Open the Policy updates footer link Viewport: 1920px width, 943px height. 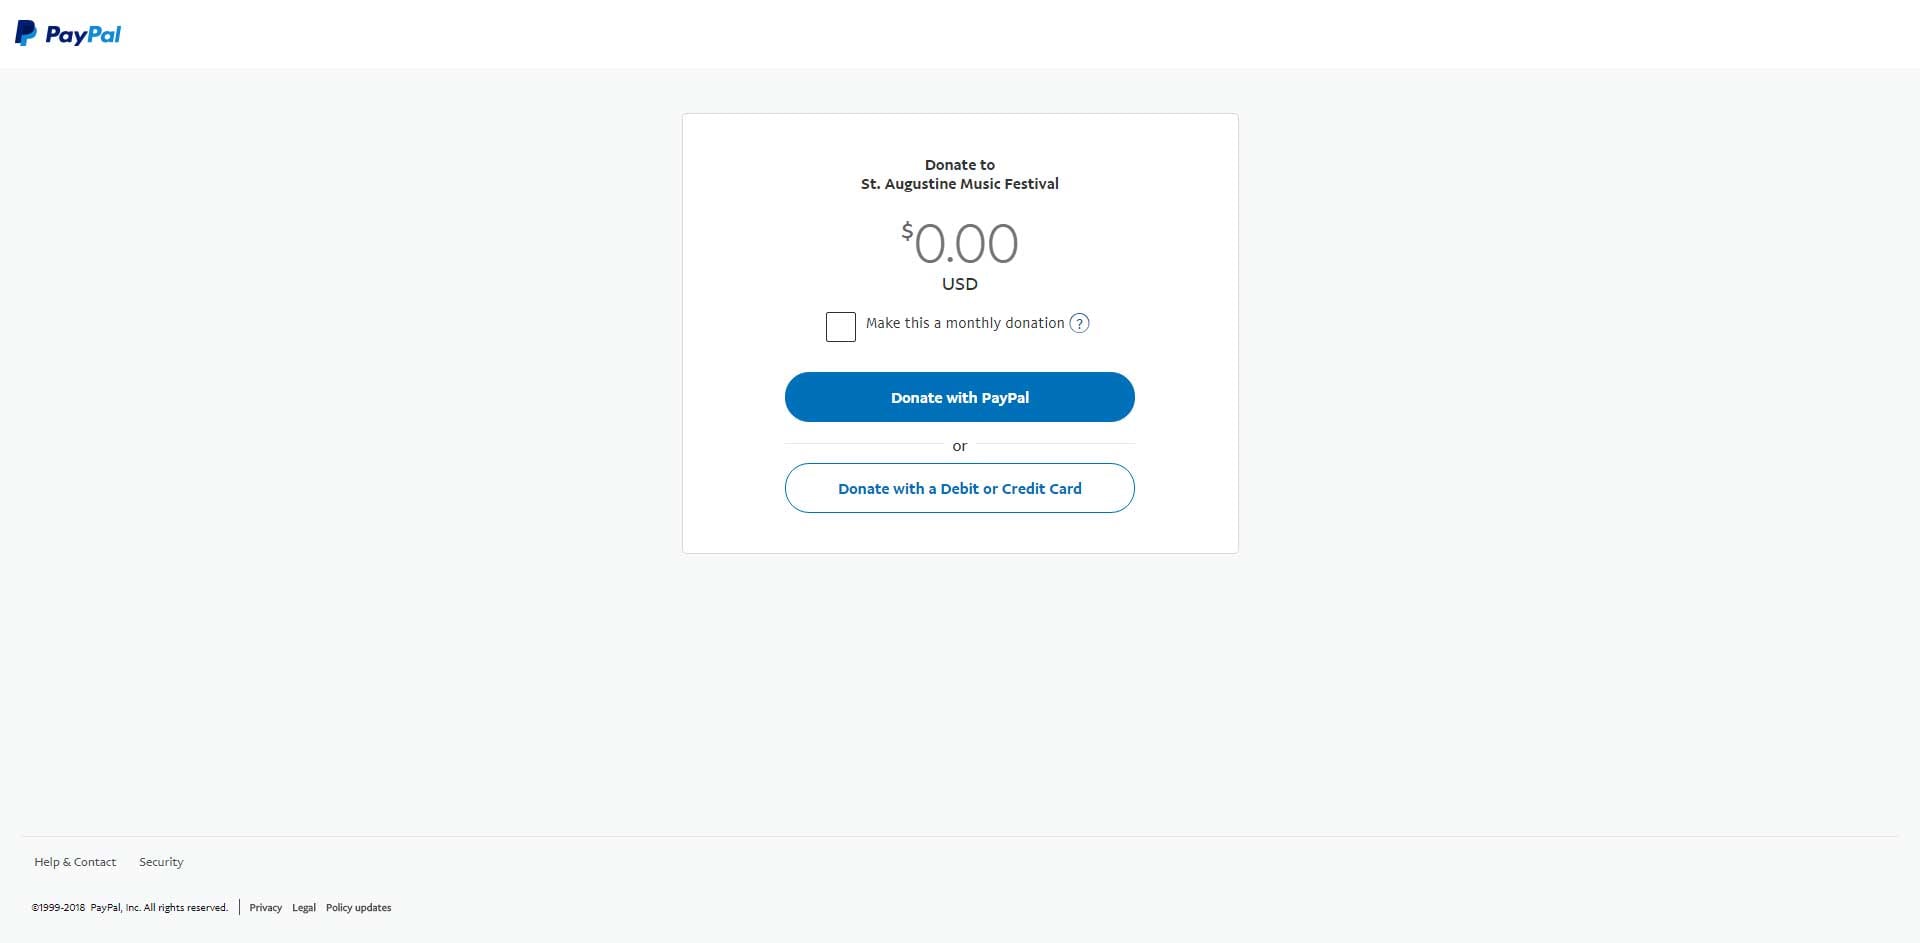tap(359, 908)
